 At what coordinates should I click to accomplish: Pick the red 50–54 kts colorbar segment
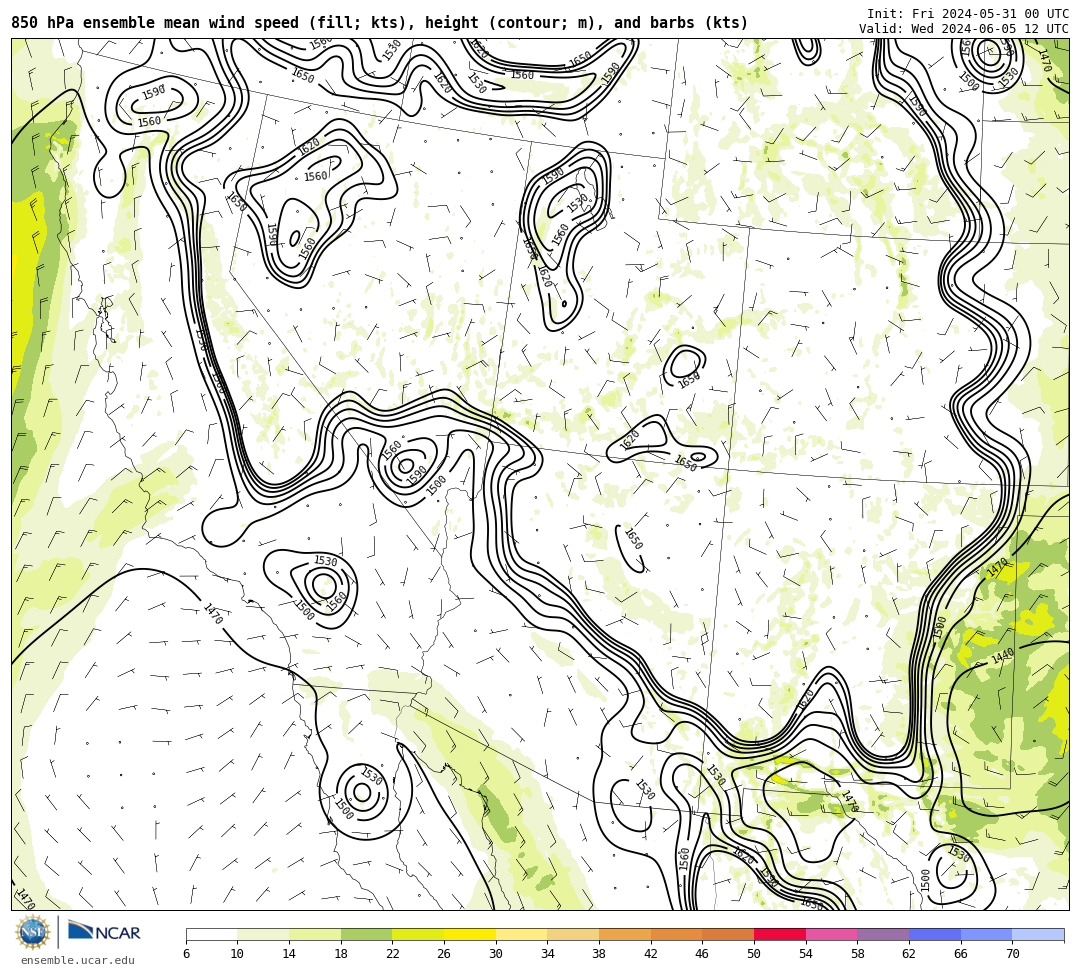tap(780, 934)
